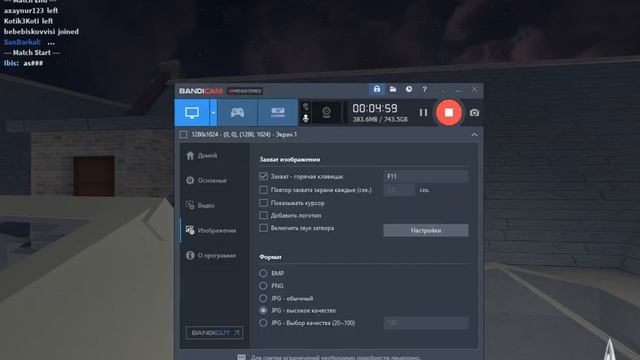Image resolution: width=640 pixels, height=360 pixels.
Task: Click the 1280x1024 Экран 1 target text
Action: tap(244, 134)
